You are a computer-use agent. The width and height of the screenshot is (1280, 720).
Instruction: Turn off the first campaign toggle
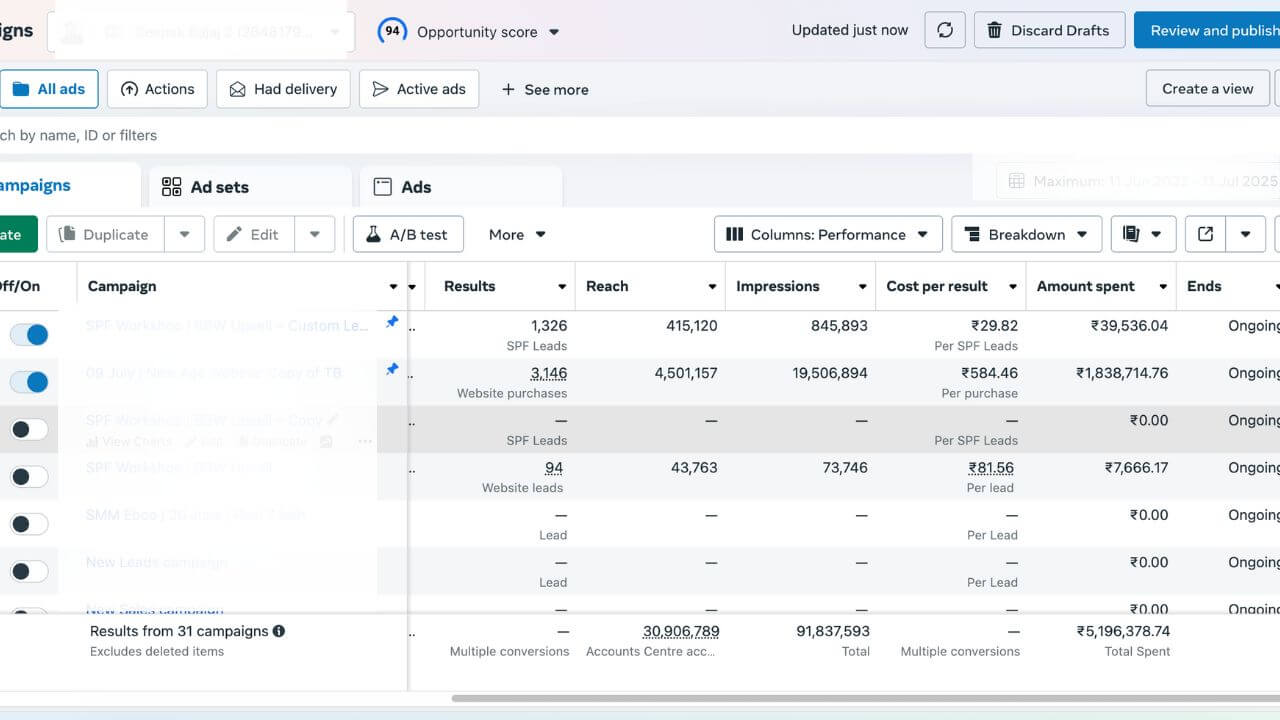pyautogui.click(x=29, y=334)
